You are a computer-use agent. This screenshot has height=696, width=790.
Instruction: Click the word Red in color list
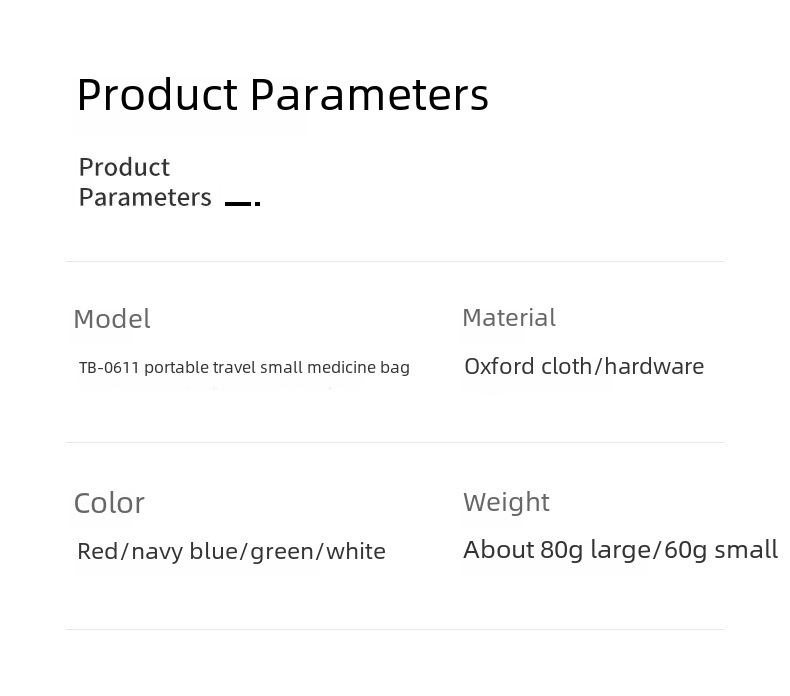pyautogui.click(x=97, y=551)
